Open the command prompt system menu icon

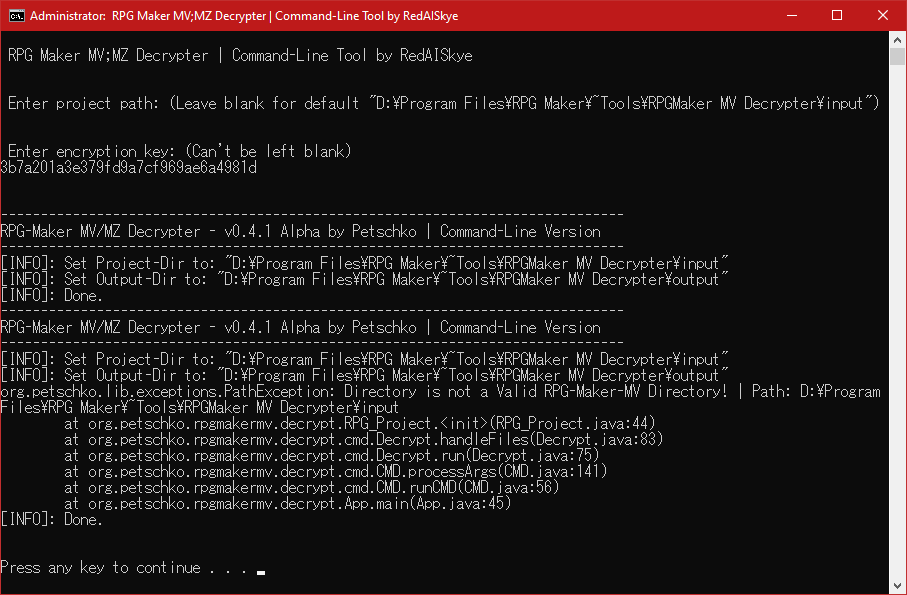point(17,16)
